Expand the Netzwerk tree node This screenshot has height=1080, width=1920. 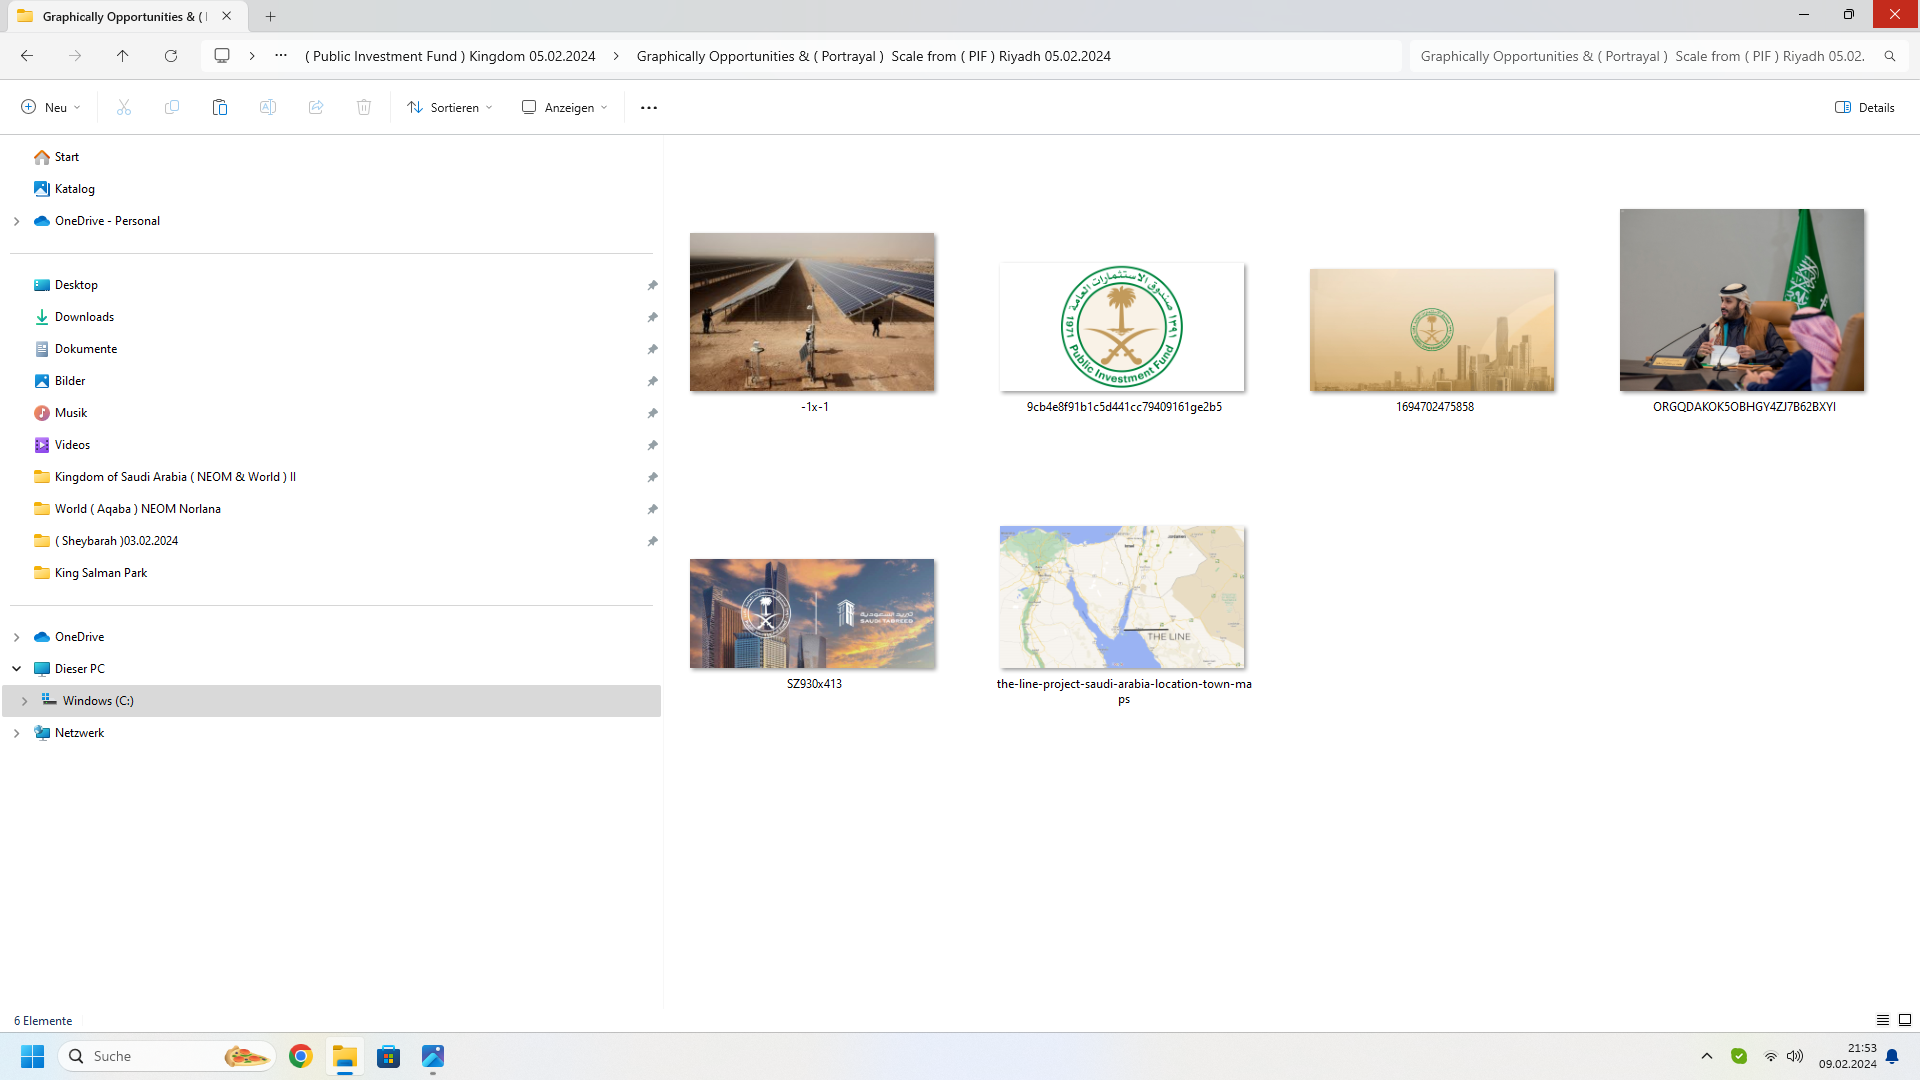(x=17, y=733)
